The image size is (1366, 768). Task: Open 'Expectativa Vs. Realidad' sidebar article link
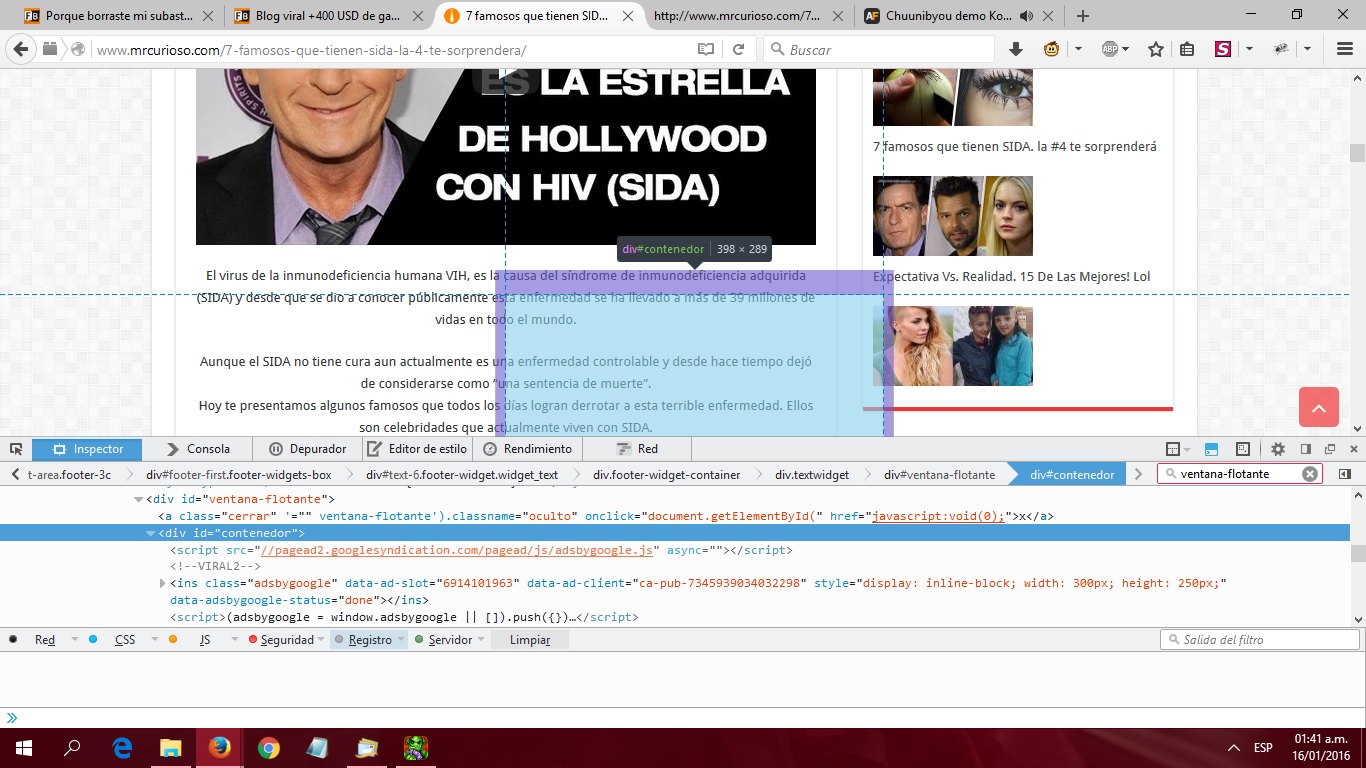(1011, 276)
